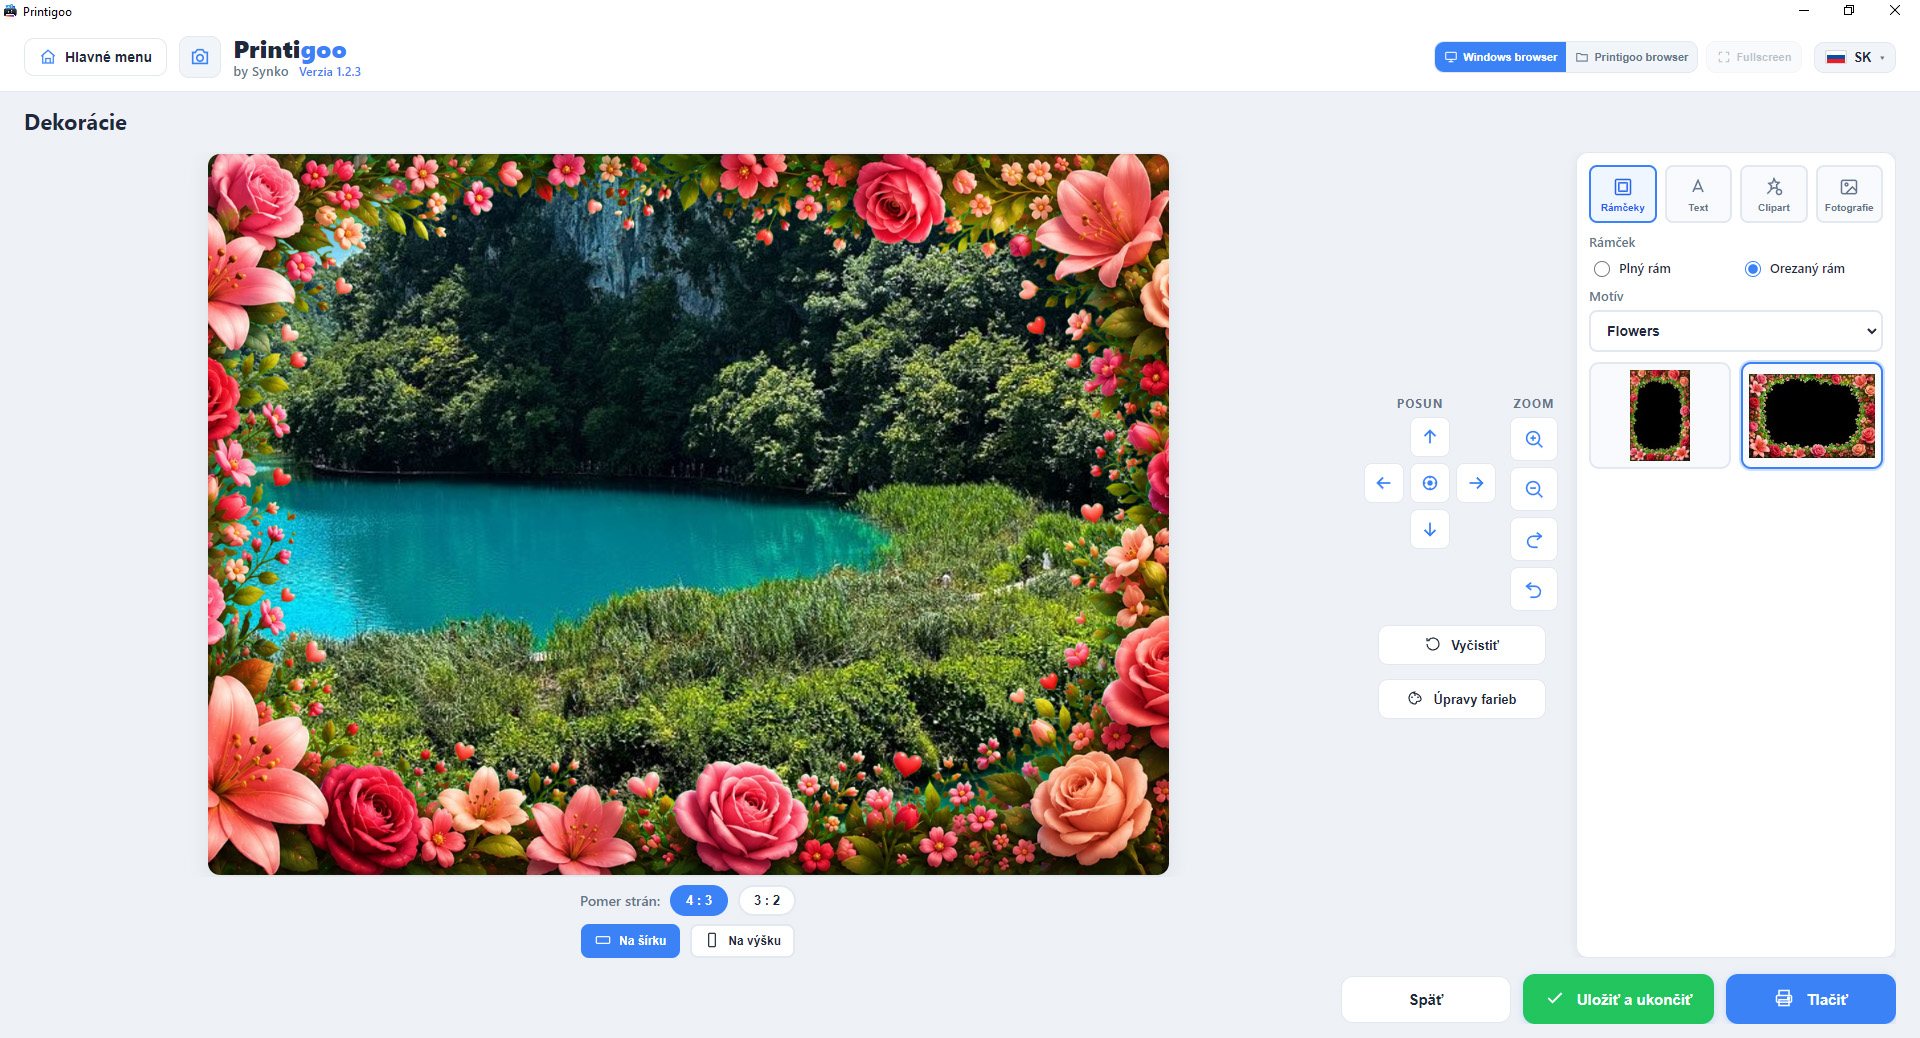The width and height of the screenshot is (1920, 1038).
Task: Zoom in on the photo
Action: click(1534, 439)
